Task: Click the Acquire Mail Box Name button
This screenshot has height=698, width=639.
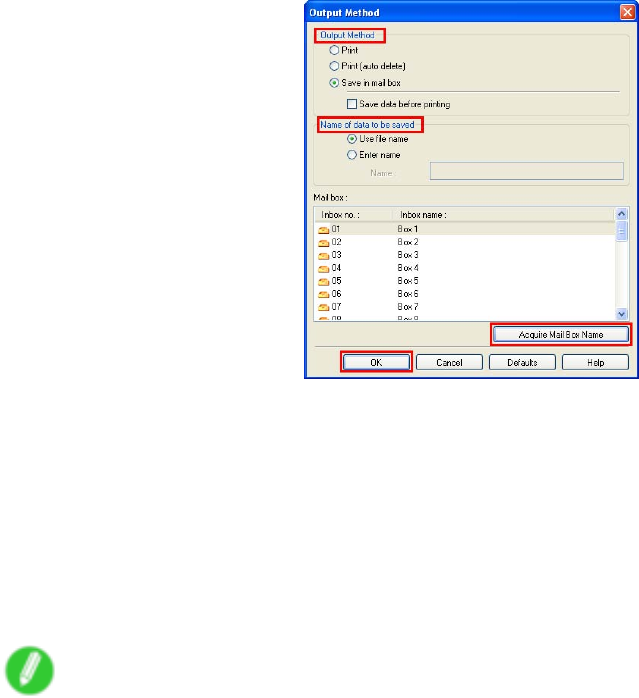Action: point(561,335)
